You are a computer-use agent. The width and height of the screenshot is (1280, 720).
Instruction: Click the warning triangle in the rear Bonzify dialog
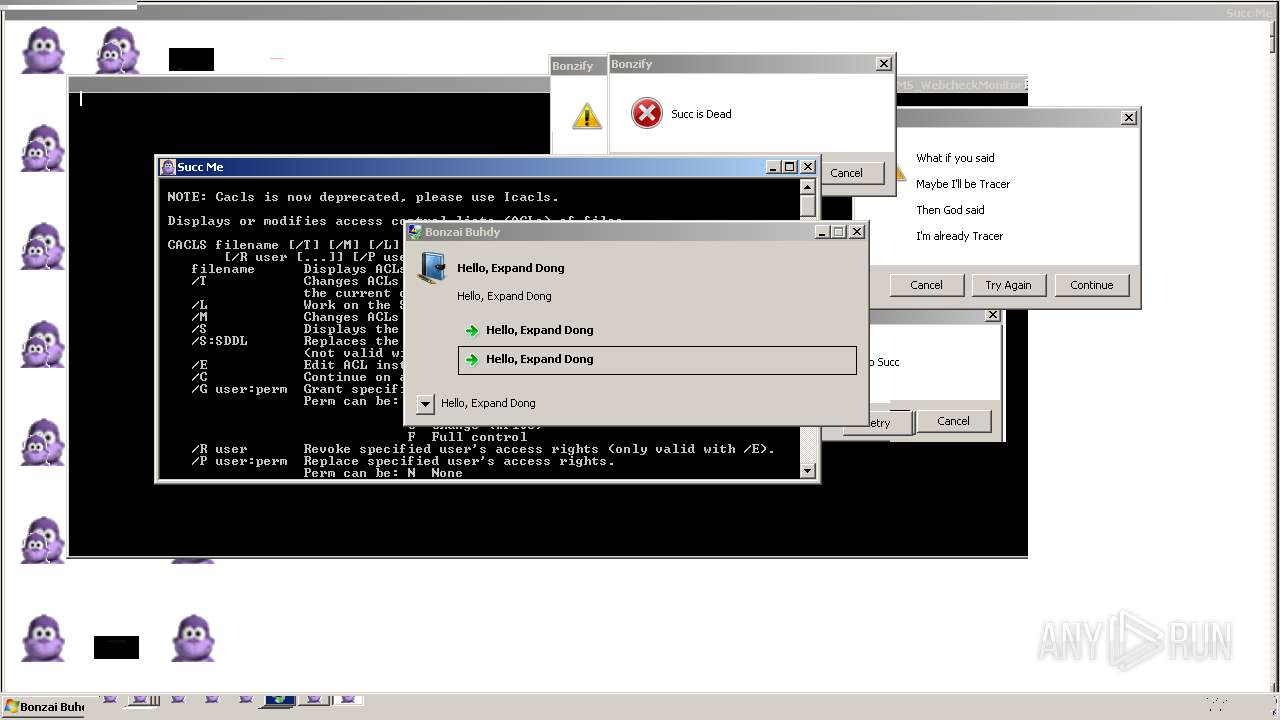(587, 116)
